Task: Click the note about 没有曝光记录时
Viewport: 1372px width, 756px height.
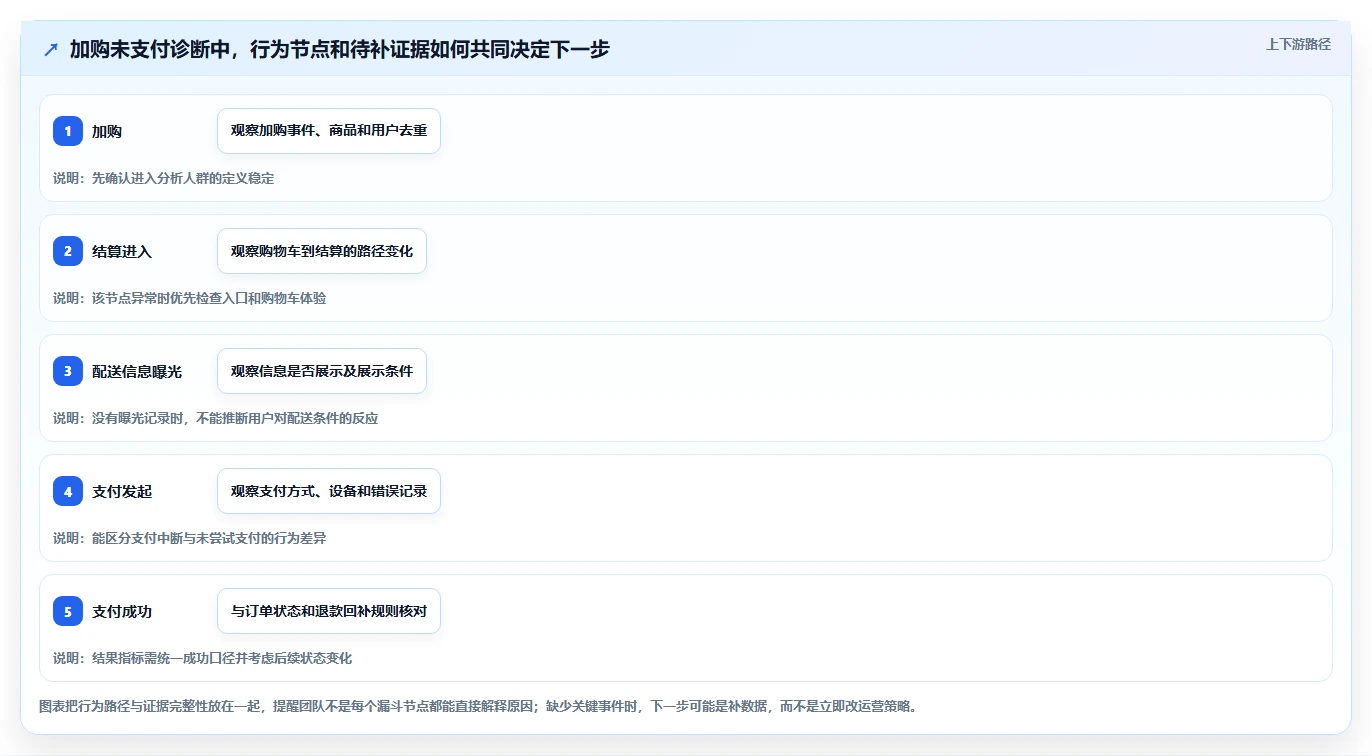Action: tap(215, 418)
